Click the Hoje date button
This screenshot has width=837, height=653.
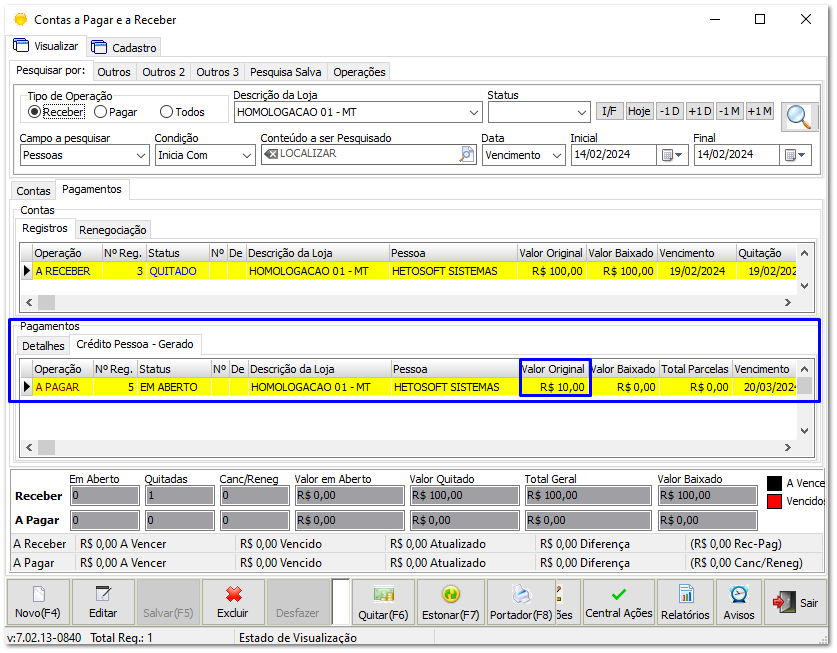639,112
